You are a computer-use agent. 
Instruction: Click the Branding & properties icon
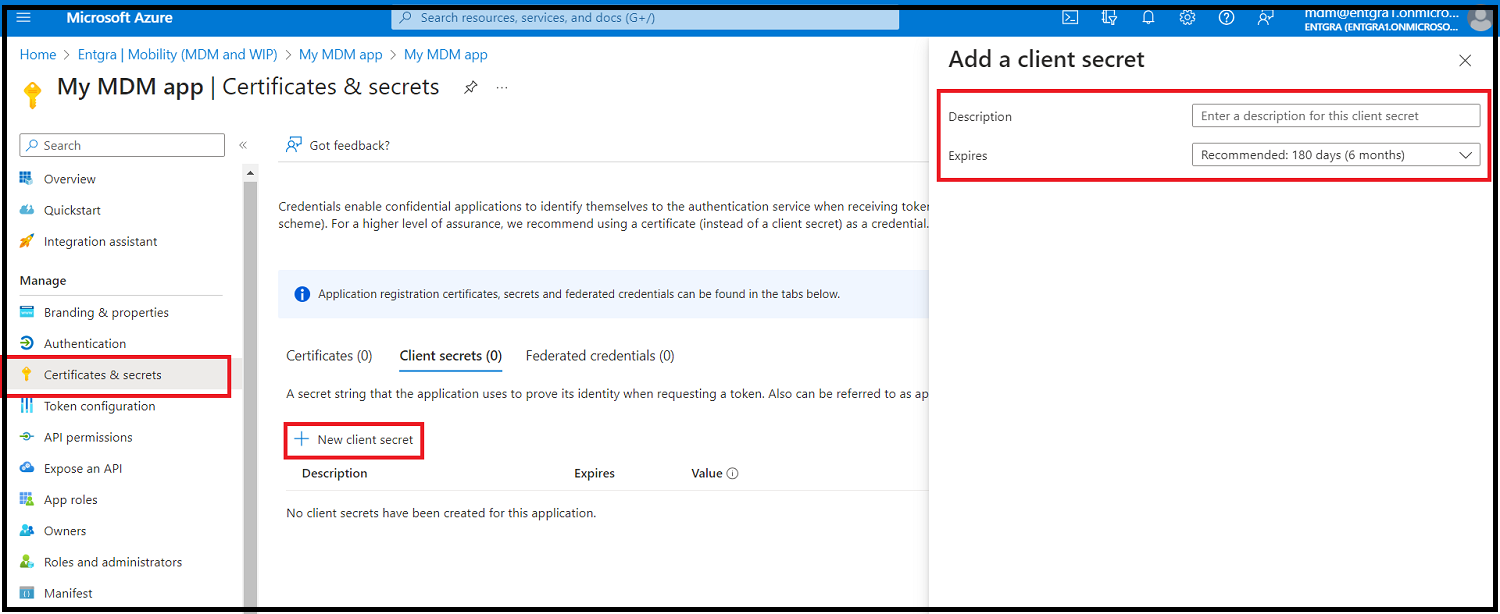[27, 312]
